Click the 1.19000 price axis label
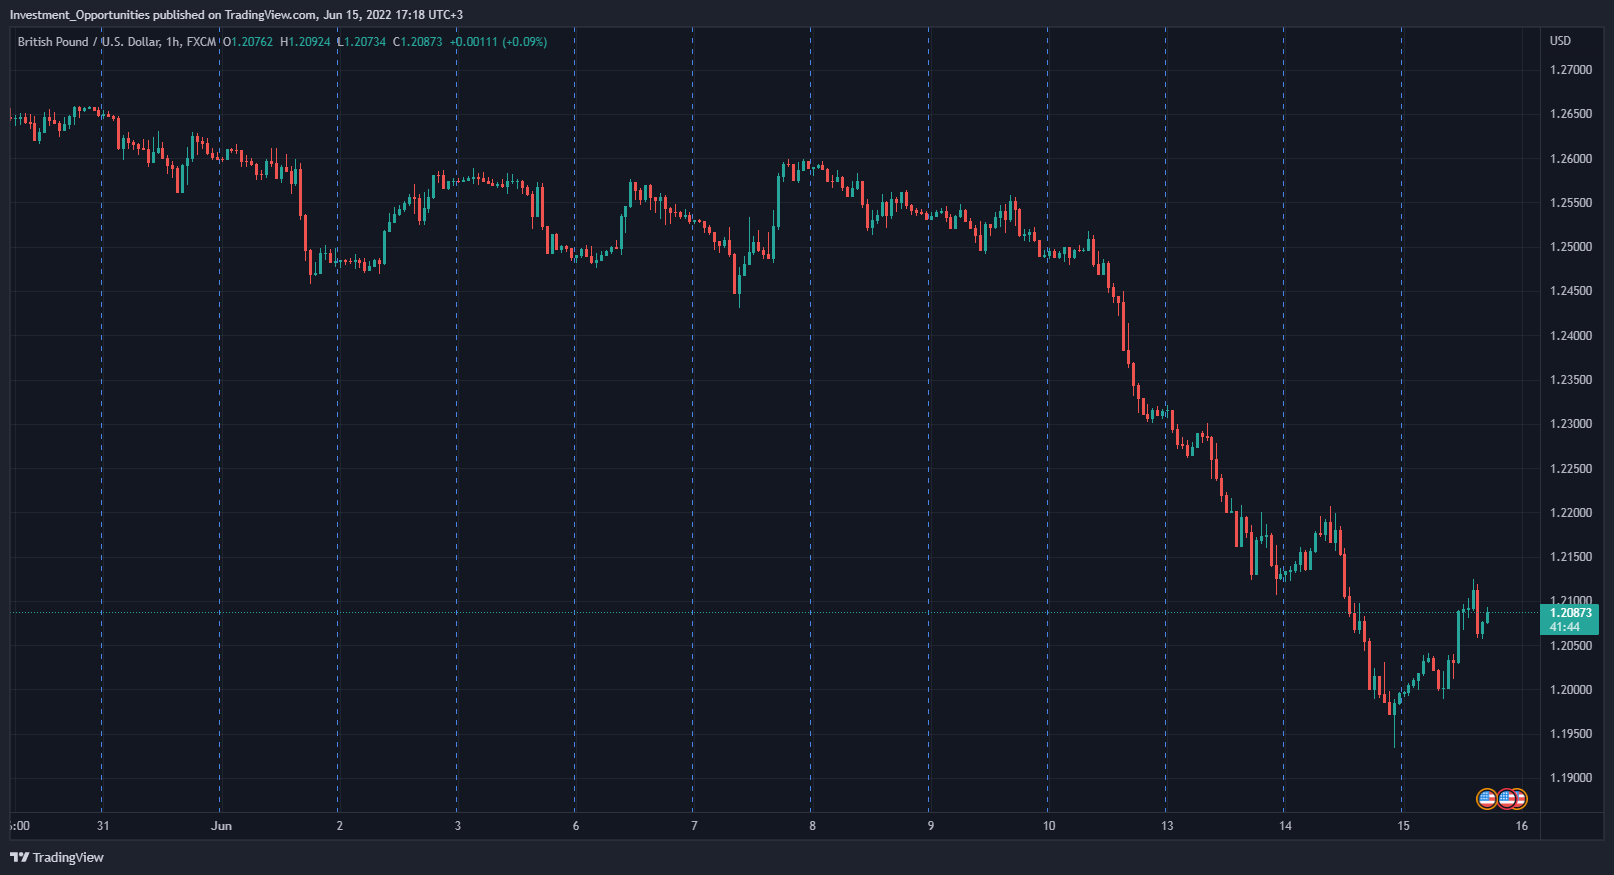 1571,778
